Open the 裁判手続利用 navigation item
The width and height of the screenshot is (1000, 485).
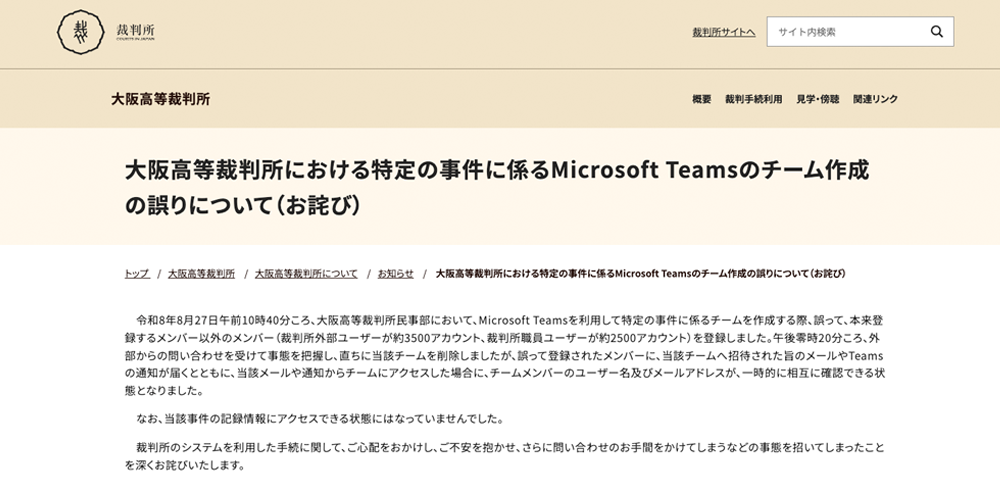pyautogui.click(x=753, y=99)
